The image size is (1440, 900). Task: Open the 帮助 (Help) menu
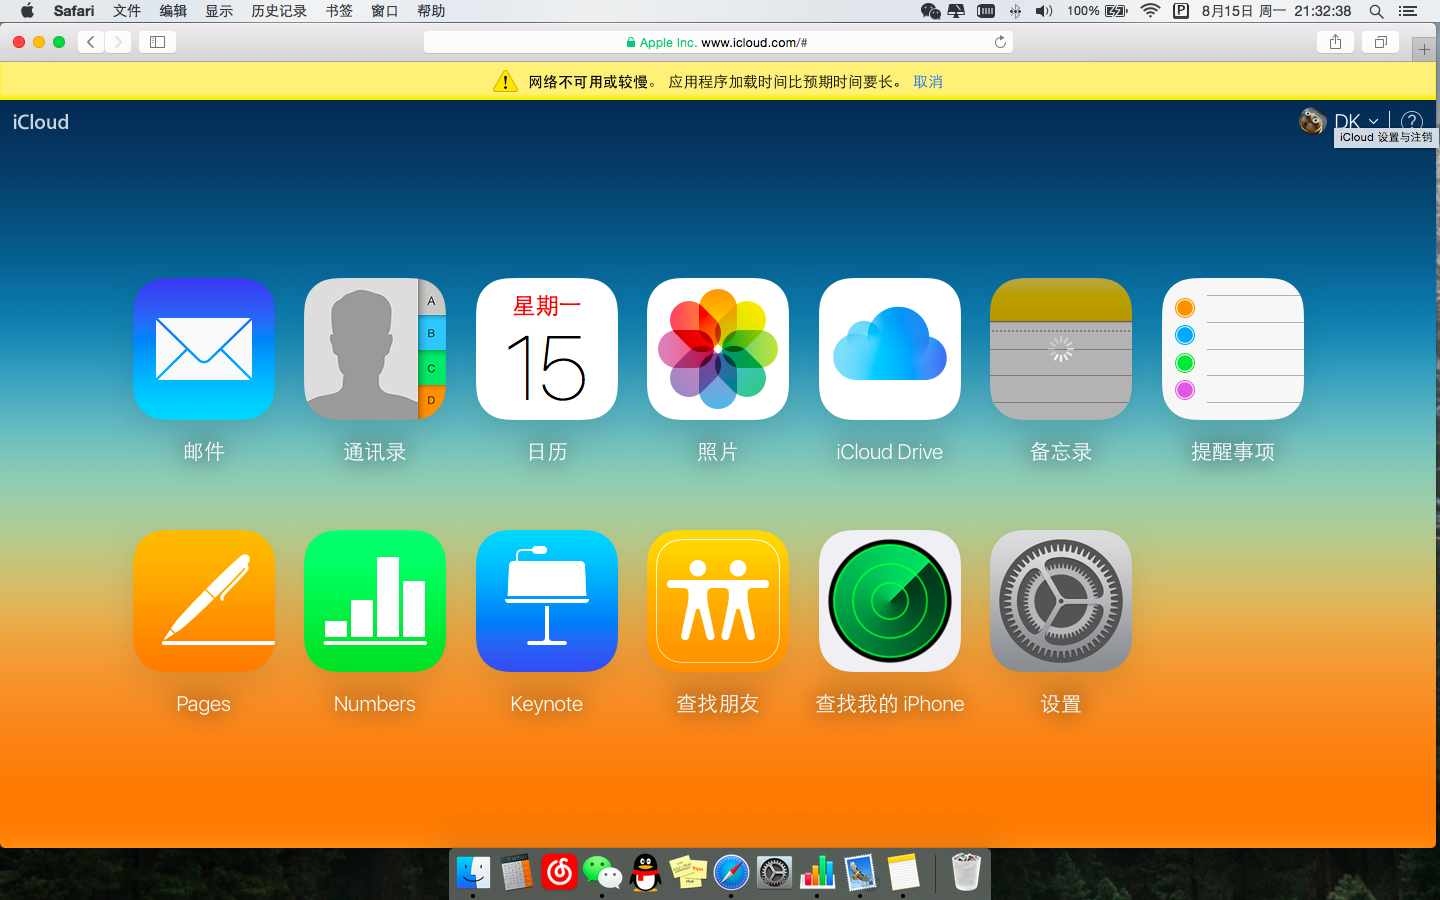pos(431,11)
